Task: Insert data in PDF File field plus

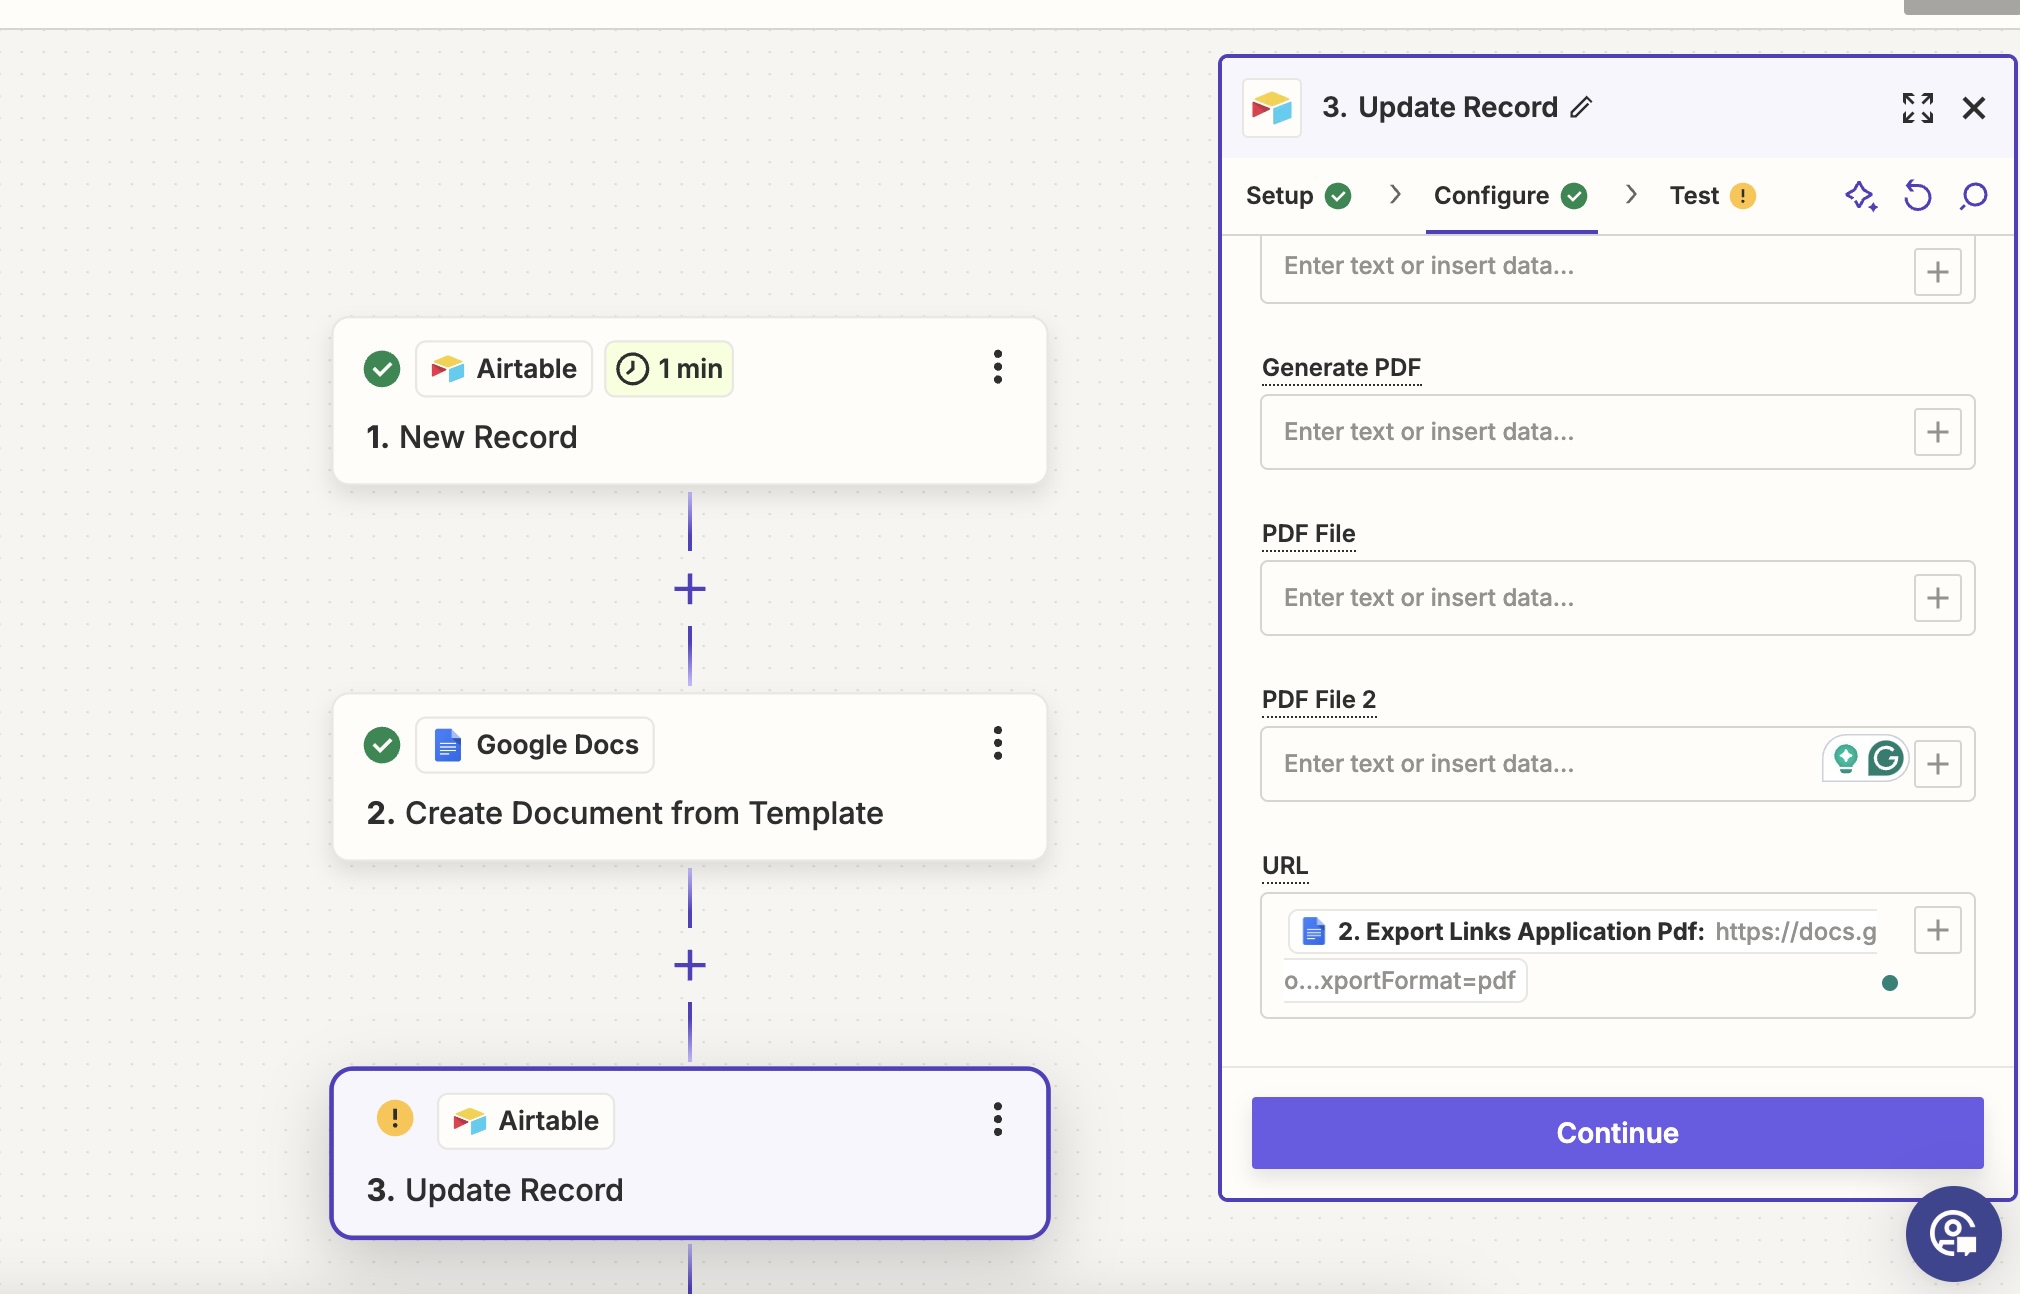Action: 1937,598
